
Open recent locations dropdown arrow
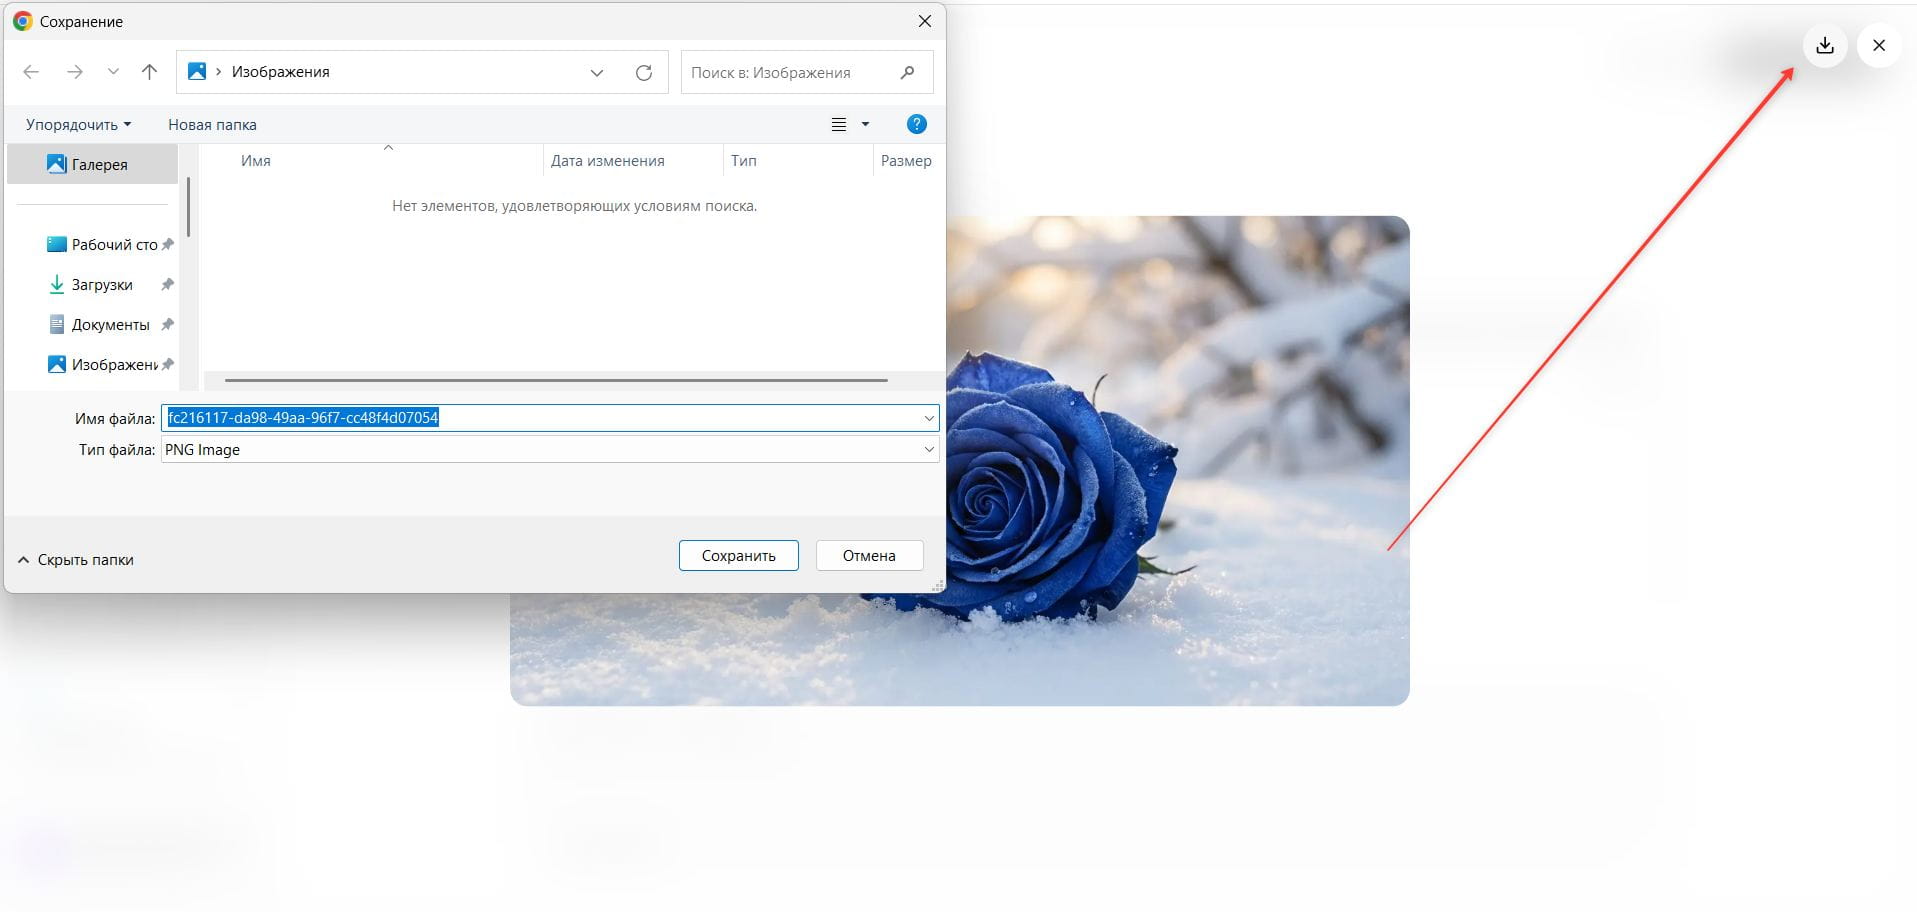click(x=113, y=72)
